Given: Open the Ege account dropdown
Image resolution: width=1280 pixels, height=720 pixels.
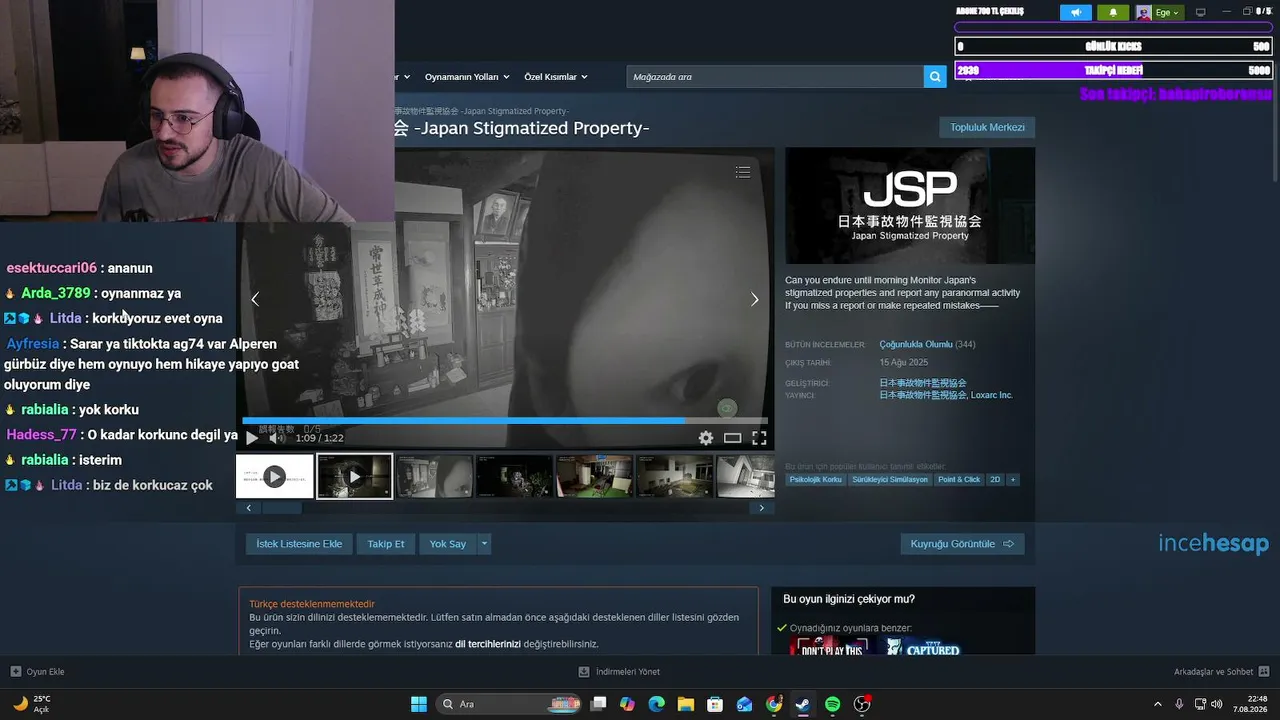Looking at the screenshot, I should (1158, 12).
